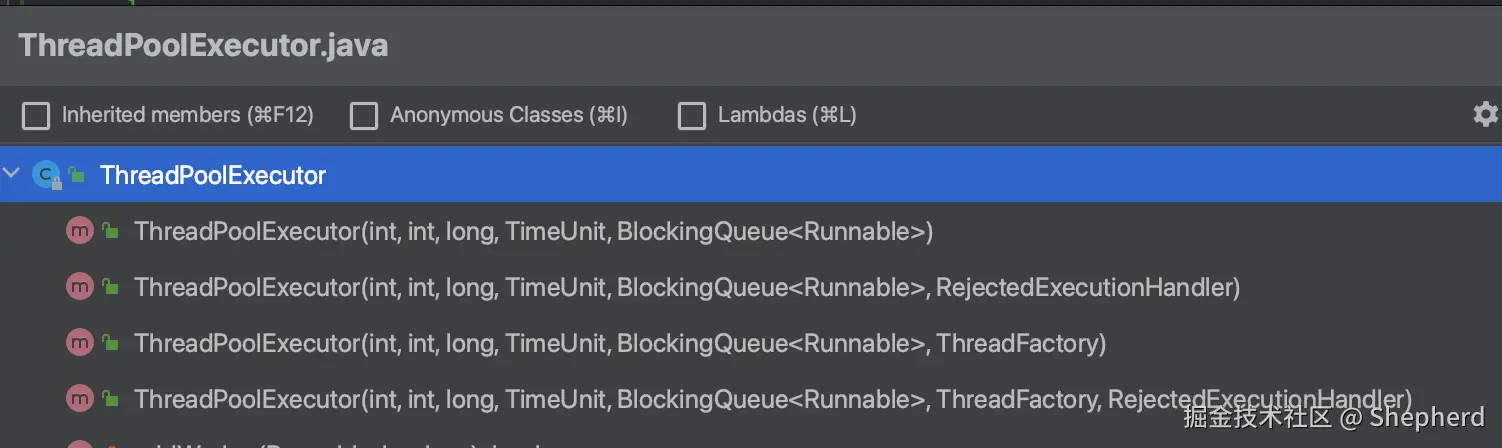Click the method icon of the ThreadFactory-only constructor

[x=79, y=343]
